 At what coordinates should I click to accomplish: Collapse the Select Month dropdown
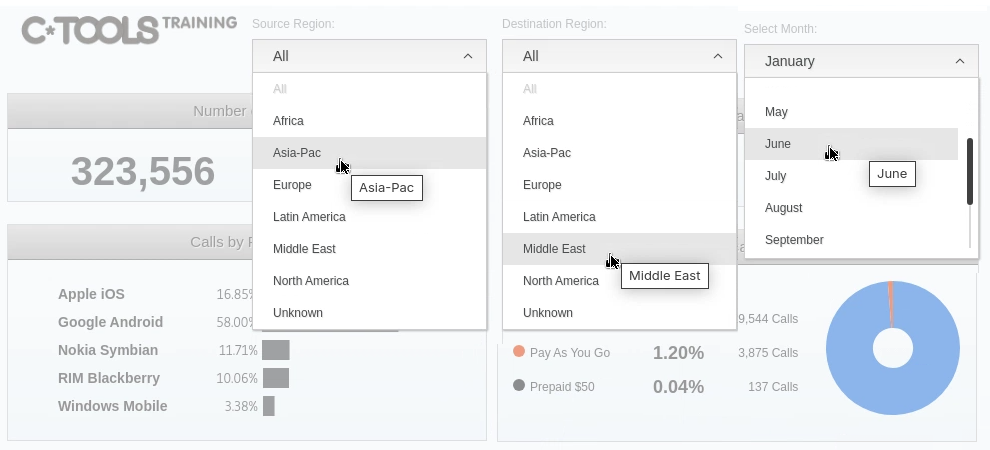tap(960, 62)
